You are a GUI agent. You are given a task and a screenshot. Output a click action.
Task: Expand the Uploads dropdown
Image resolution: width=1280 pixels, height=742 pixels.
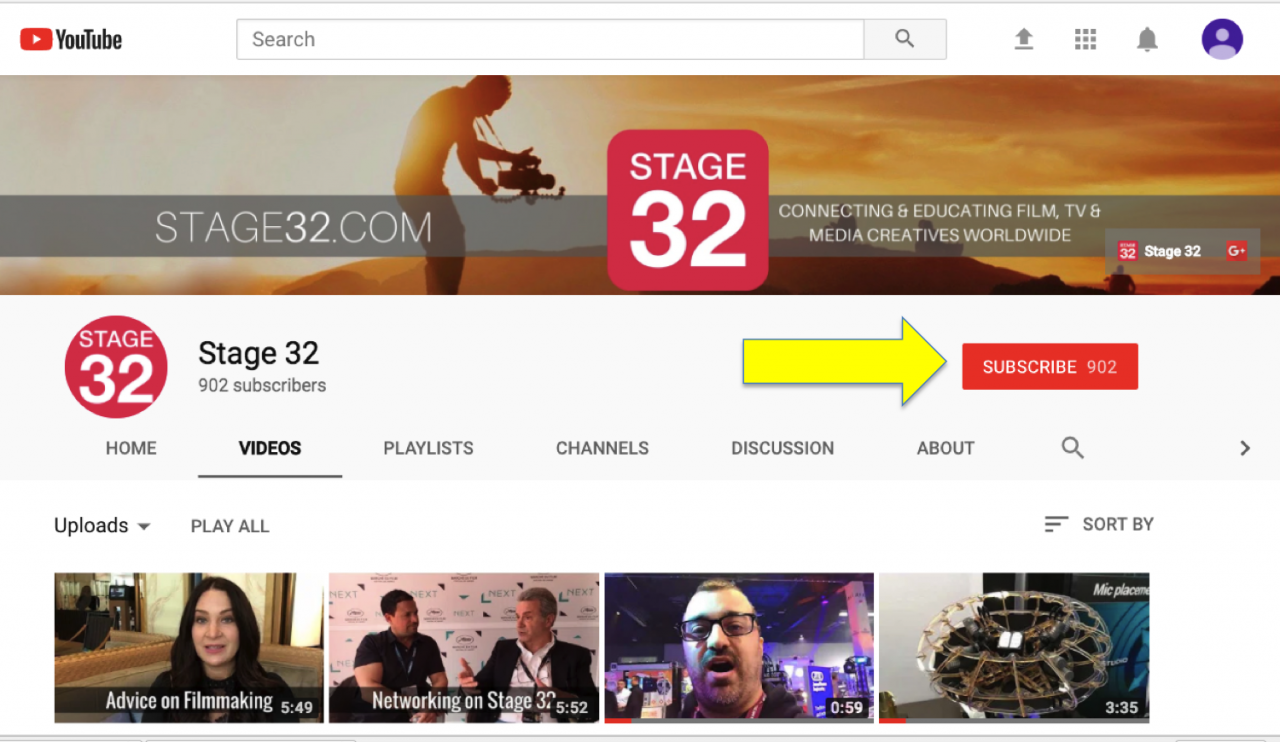102,525
